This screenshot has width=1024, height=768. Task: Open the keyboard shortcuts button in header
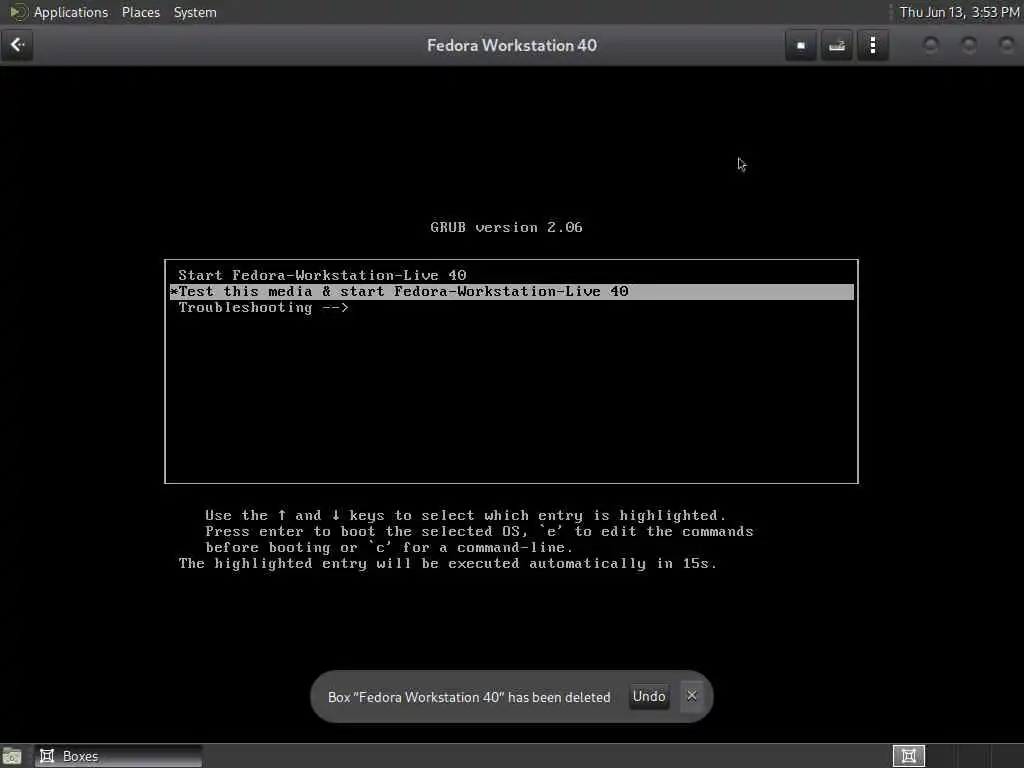point(837,45)
